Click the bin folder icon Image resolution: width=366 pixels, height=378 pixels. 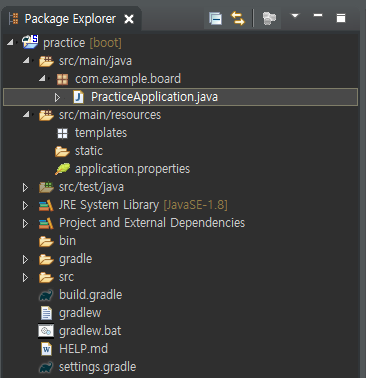pos(46,241)
